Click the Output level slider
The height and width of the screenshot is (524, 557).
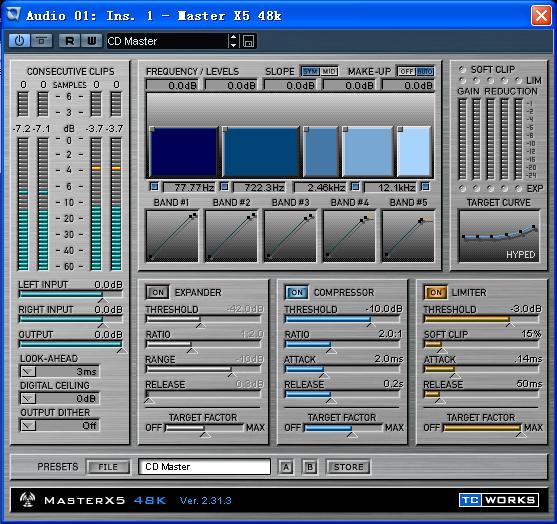click(x=71, y=344)
